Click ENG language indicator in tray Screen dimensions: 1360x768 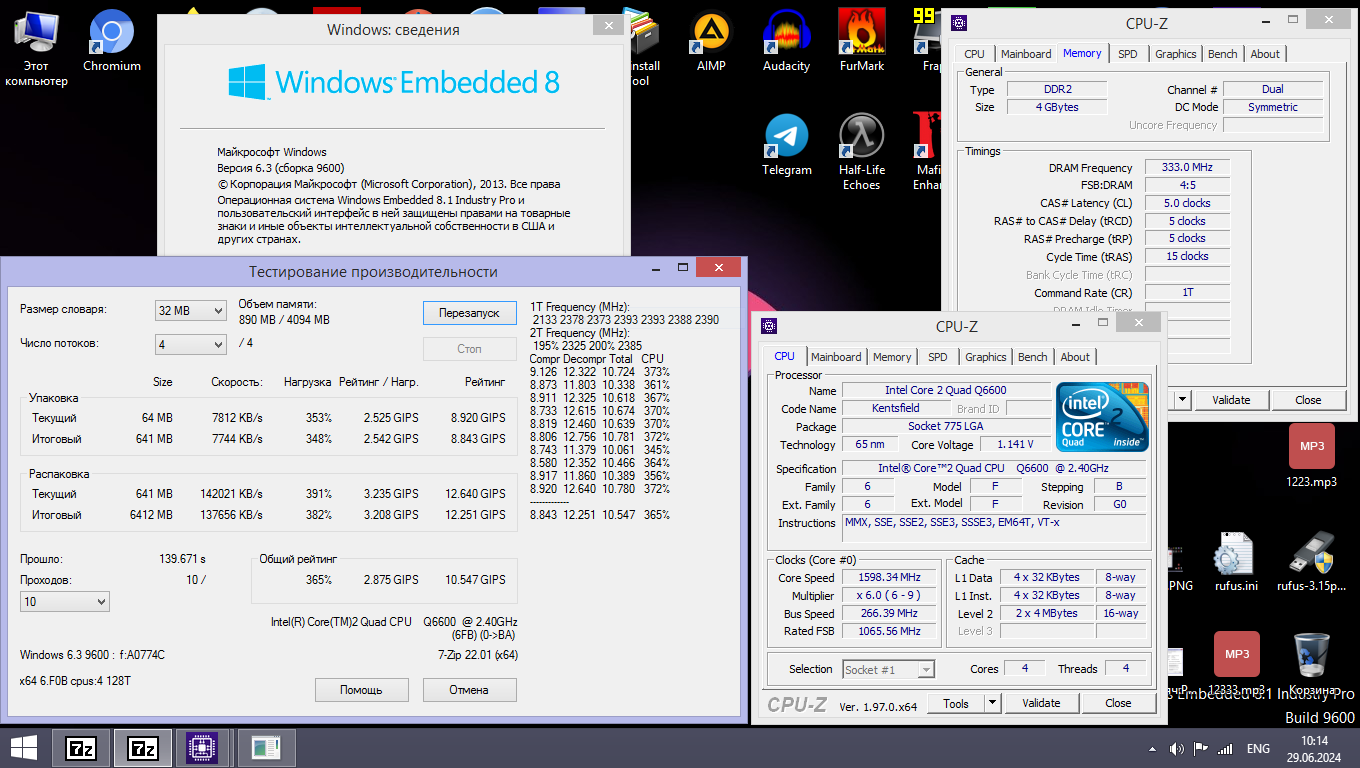1258,748
